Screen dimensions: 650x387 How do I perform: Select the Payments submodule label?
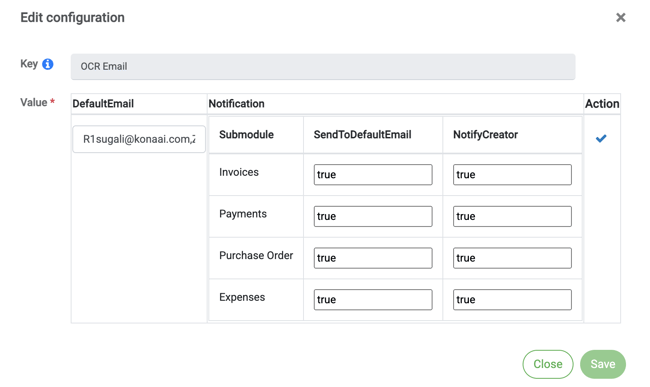coord(243,214)
